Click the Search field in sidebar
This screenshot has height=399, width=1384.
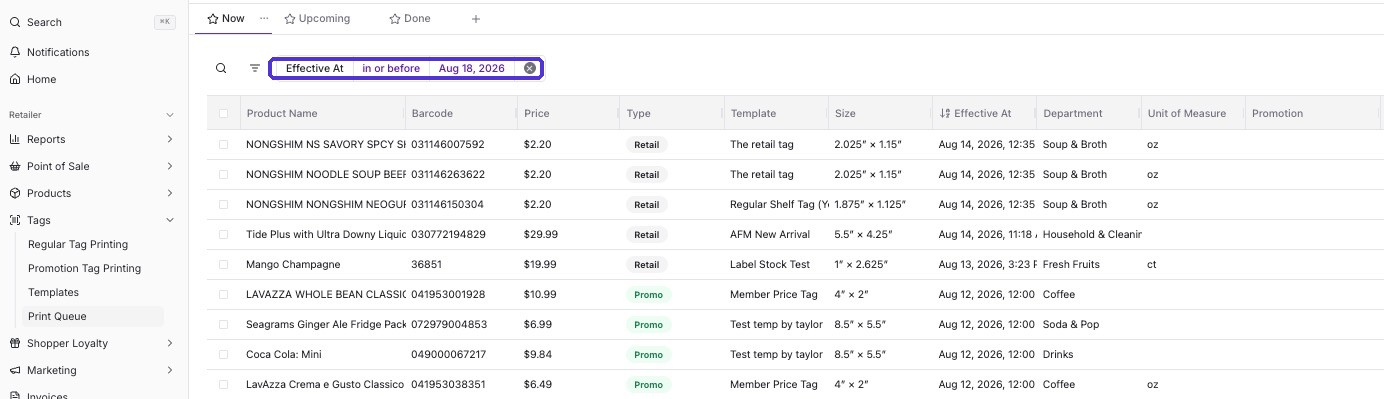tap(94, 22)
